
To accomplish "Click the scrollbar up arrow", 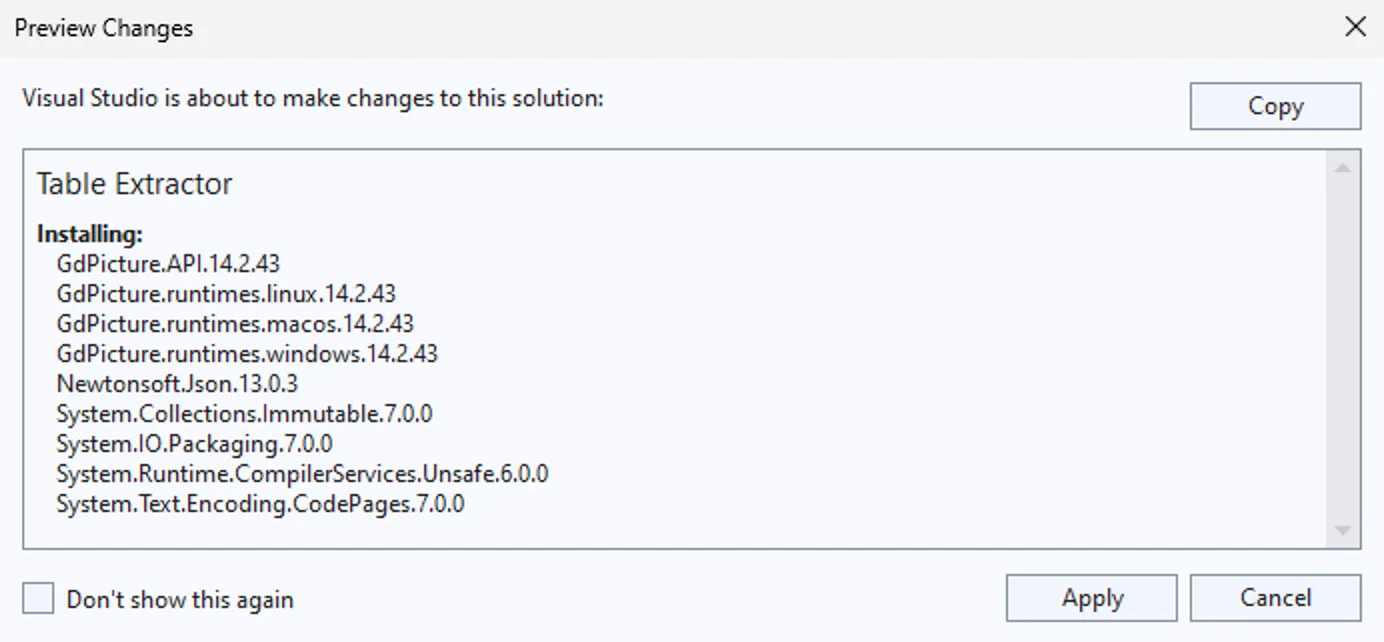I will coord(1342,168).
